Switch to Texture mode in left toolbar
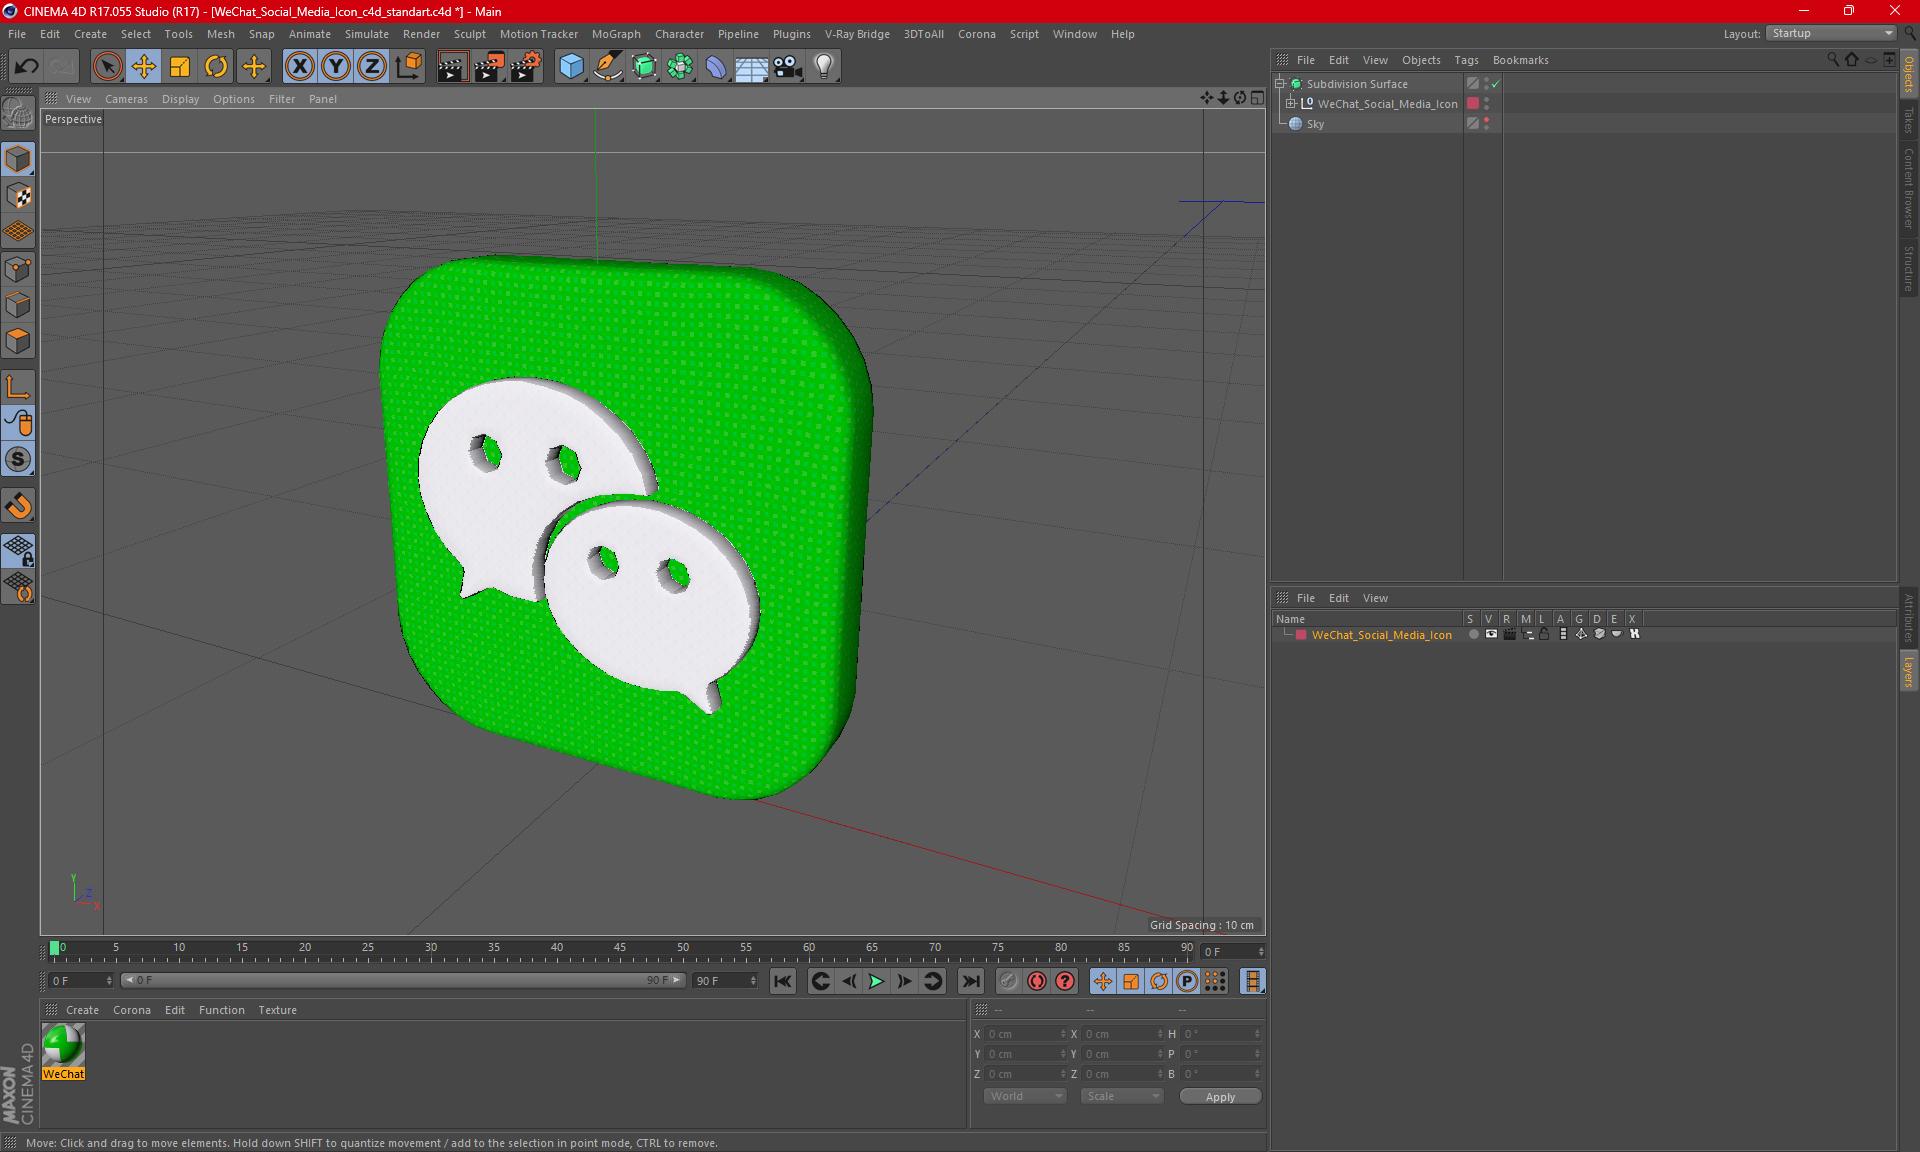The height and width of the screenshot is (1152, 1920). click(x=18, y=196)
